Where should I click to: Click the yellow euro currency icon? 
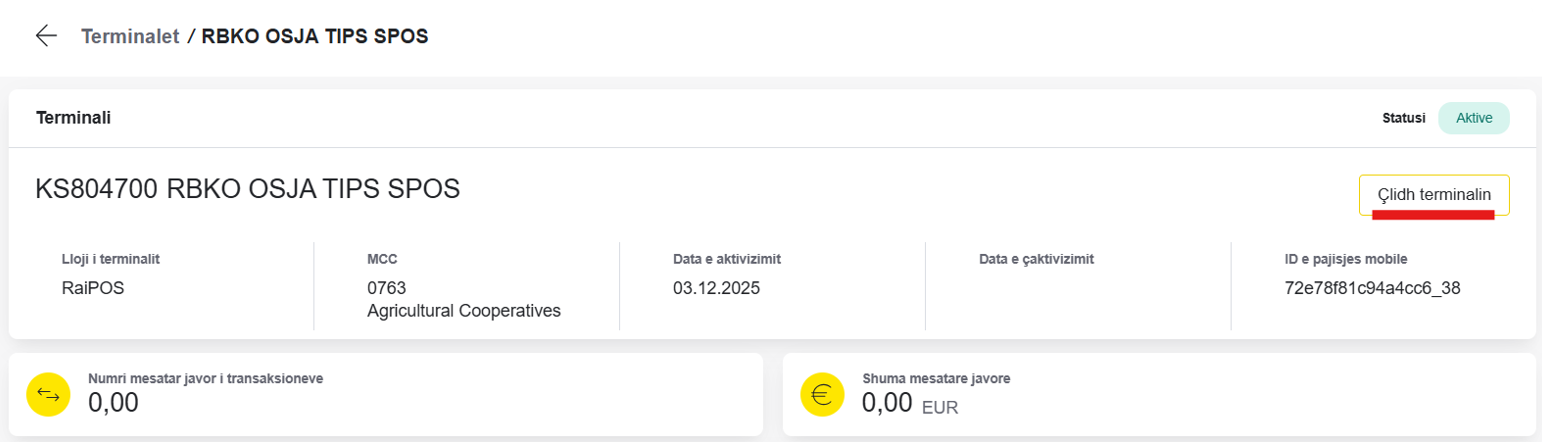pyautogui.click(x=823, y=395)
